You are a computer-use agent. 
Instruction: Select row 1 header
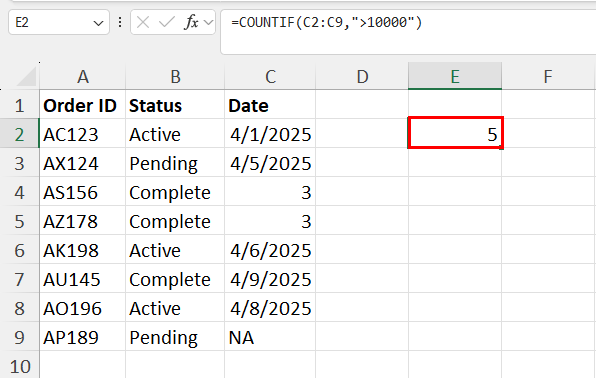click(19, 105)
